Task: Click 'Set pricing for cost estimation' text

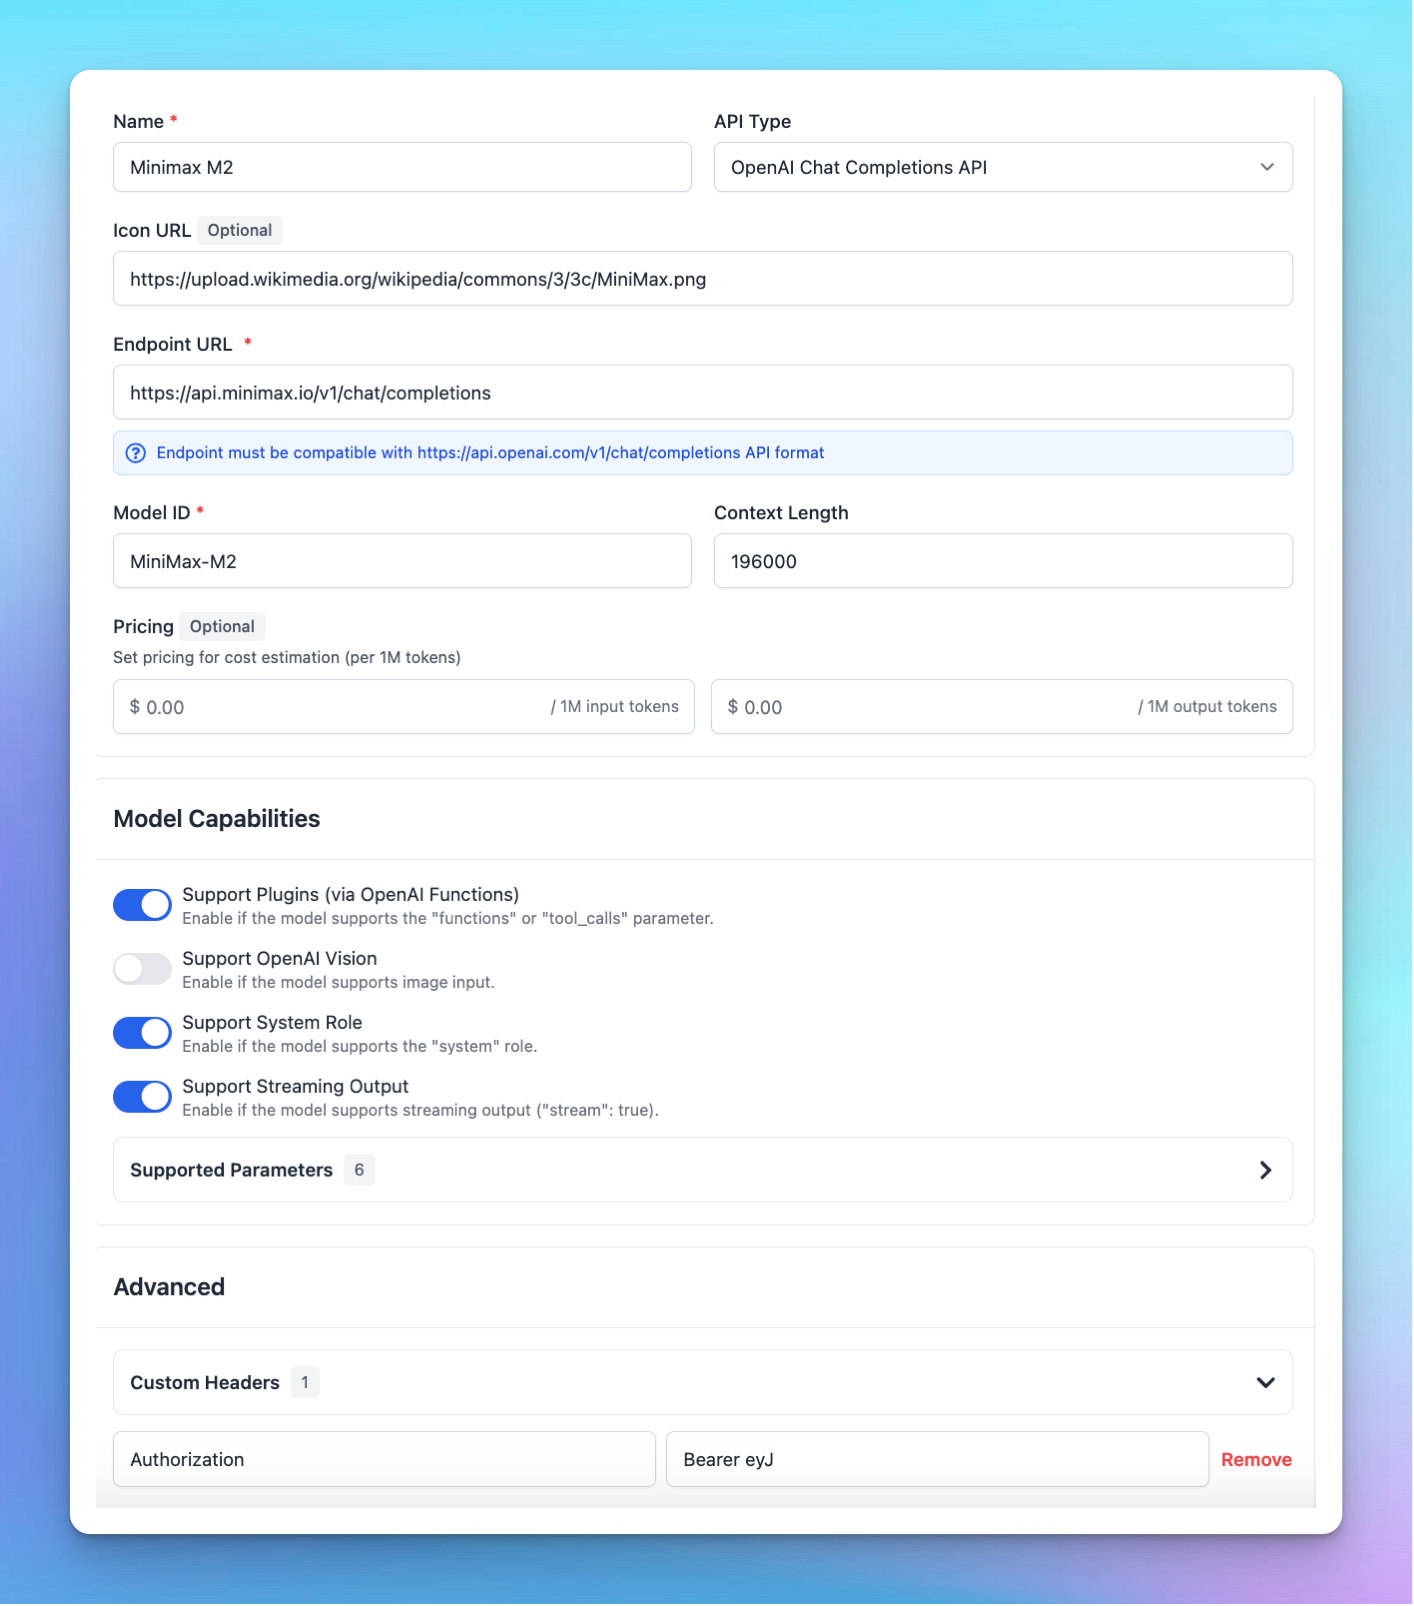Action: pyautogui.click(x=287, y=657)
